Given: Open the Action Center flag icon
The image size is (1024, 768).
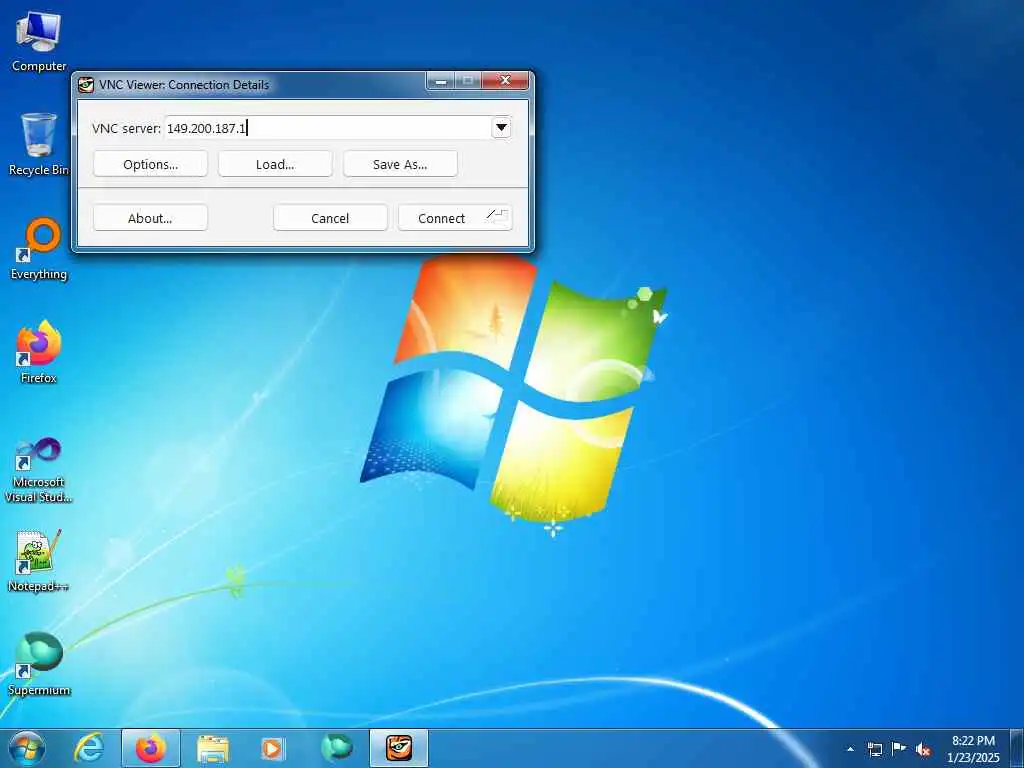Looking at the screenshot, I should point(899,749).
